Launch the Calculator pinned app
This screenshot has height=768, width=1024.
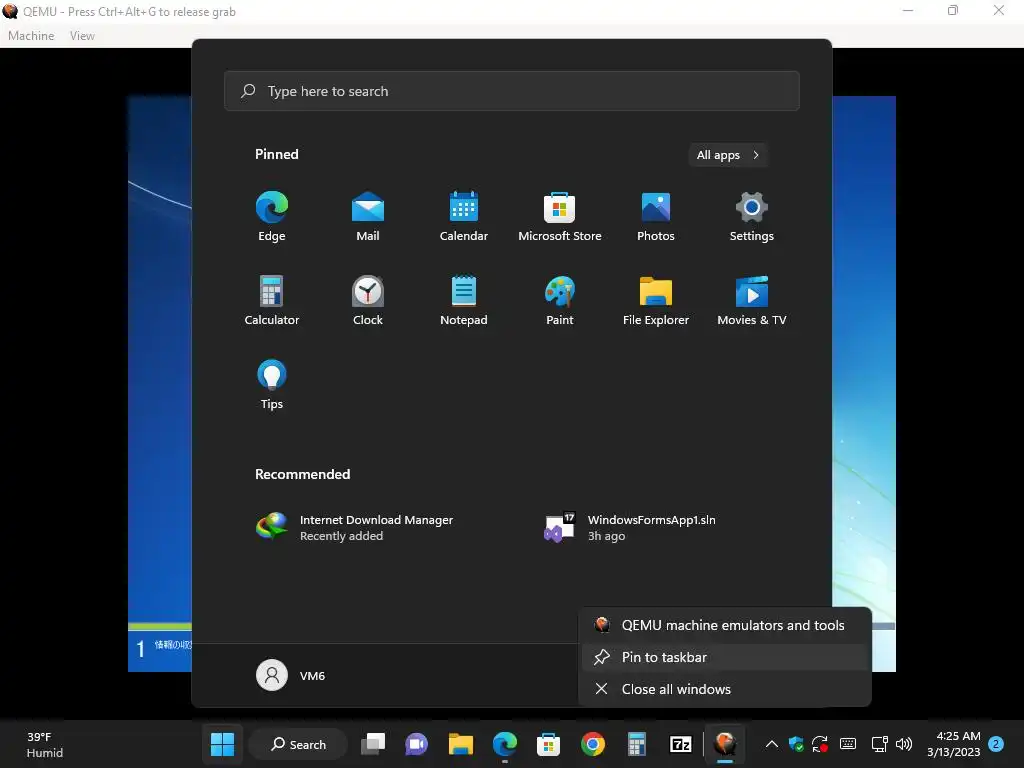[x=272, y=300]
